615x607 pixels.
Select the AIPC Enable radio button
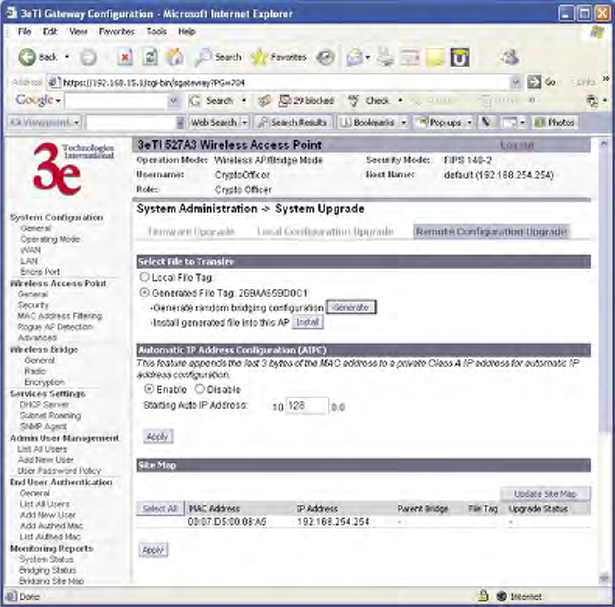pyautogui.click(x=149, y=389)
